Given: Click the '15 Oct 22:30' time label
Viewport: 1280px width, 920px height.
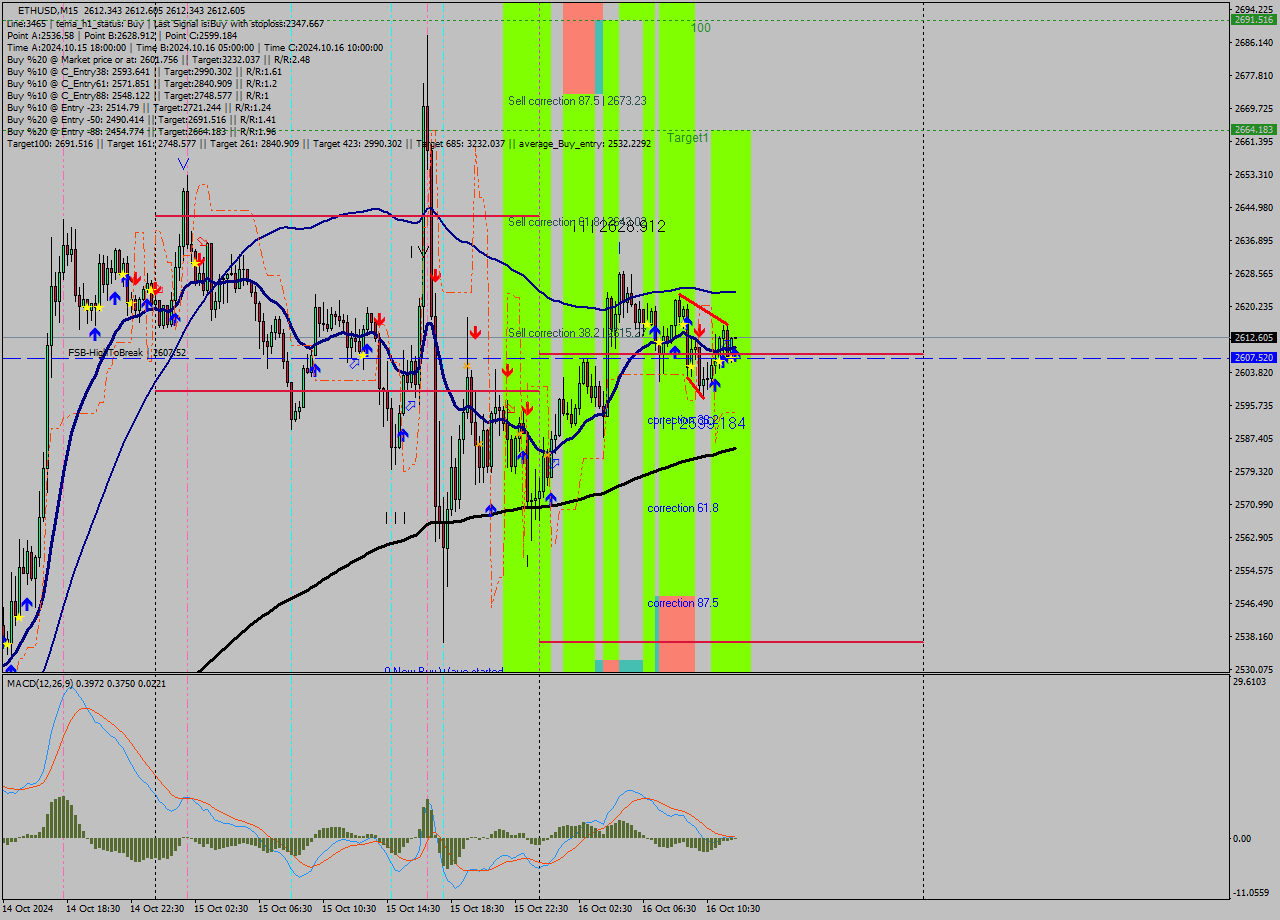Looking at the screenshot, I should point(541,909).
